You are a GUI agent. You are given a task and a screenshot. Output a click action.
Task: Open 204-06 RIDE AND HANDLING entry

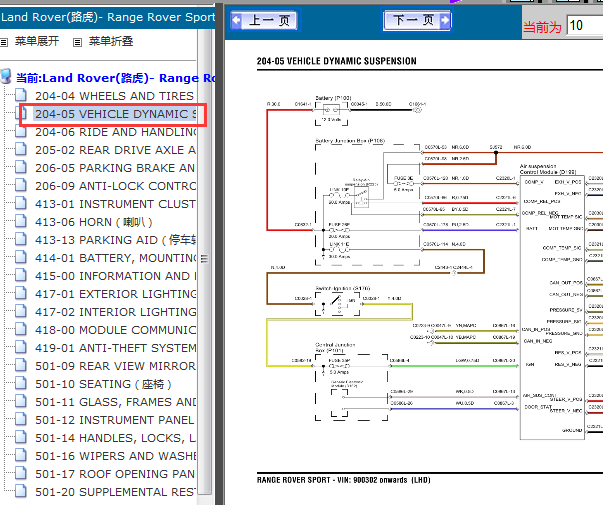[115, 132]
